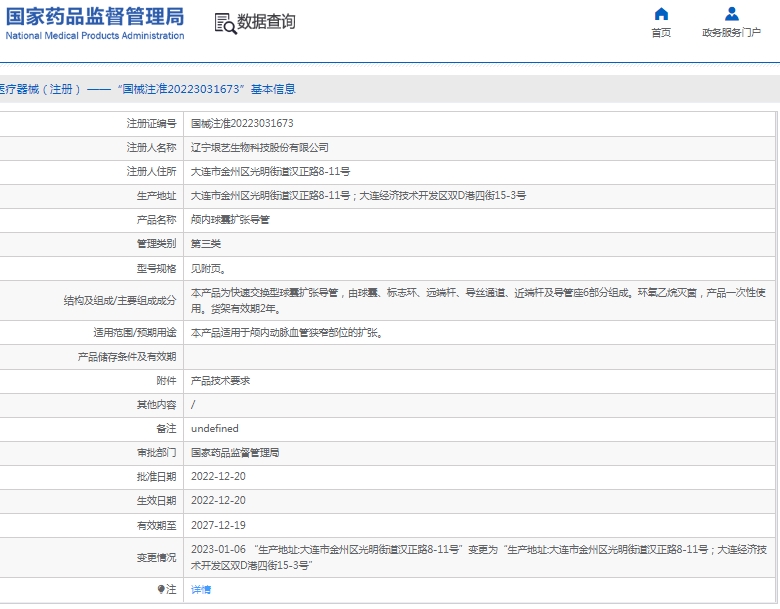Click registrant name 辽宁垠艺生物科技股份有限公司
780x609 pixels.
[x=260, y=148]
